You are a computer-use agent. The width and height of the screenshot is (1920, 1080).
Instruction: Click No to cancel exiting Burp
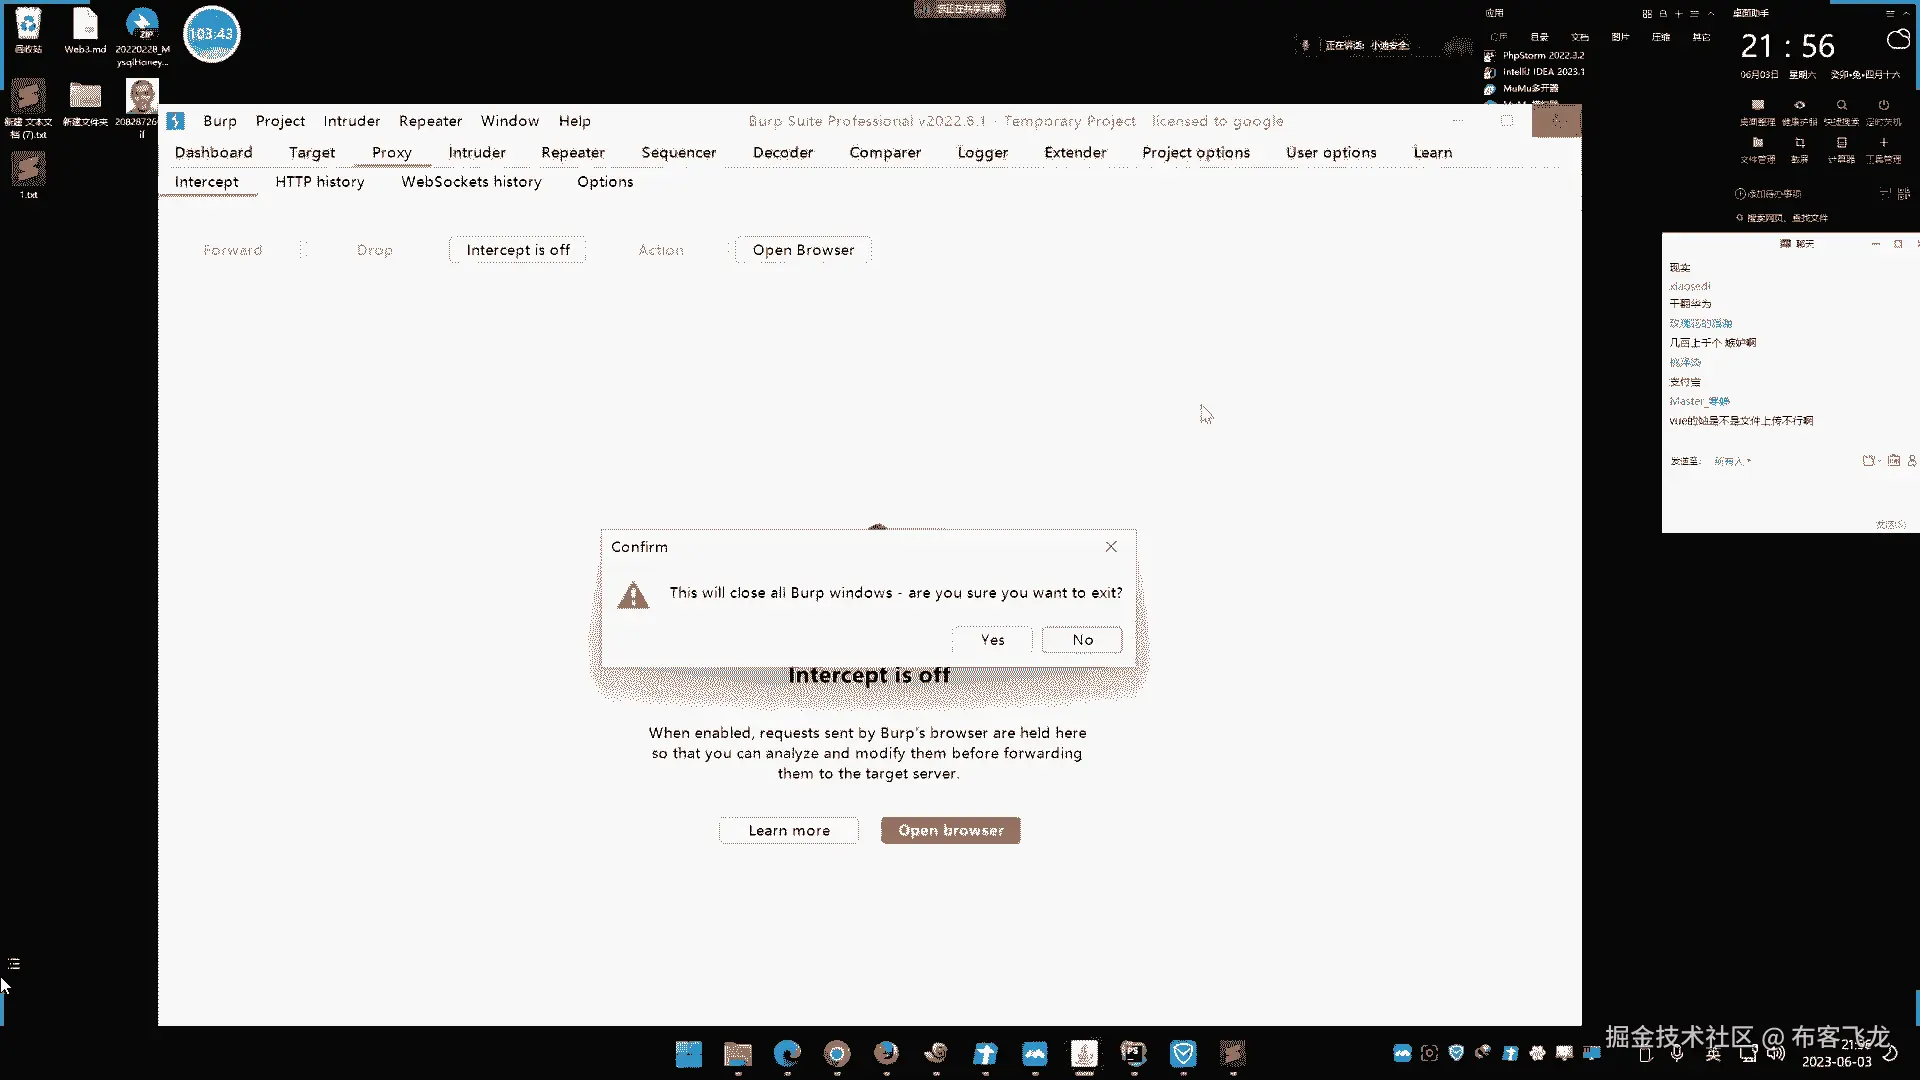tap(1082, 640)
